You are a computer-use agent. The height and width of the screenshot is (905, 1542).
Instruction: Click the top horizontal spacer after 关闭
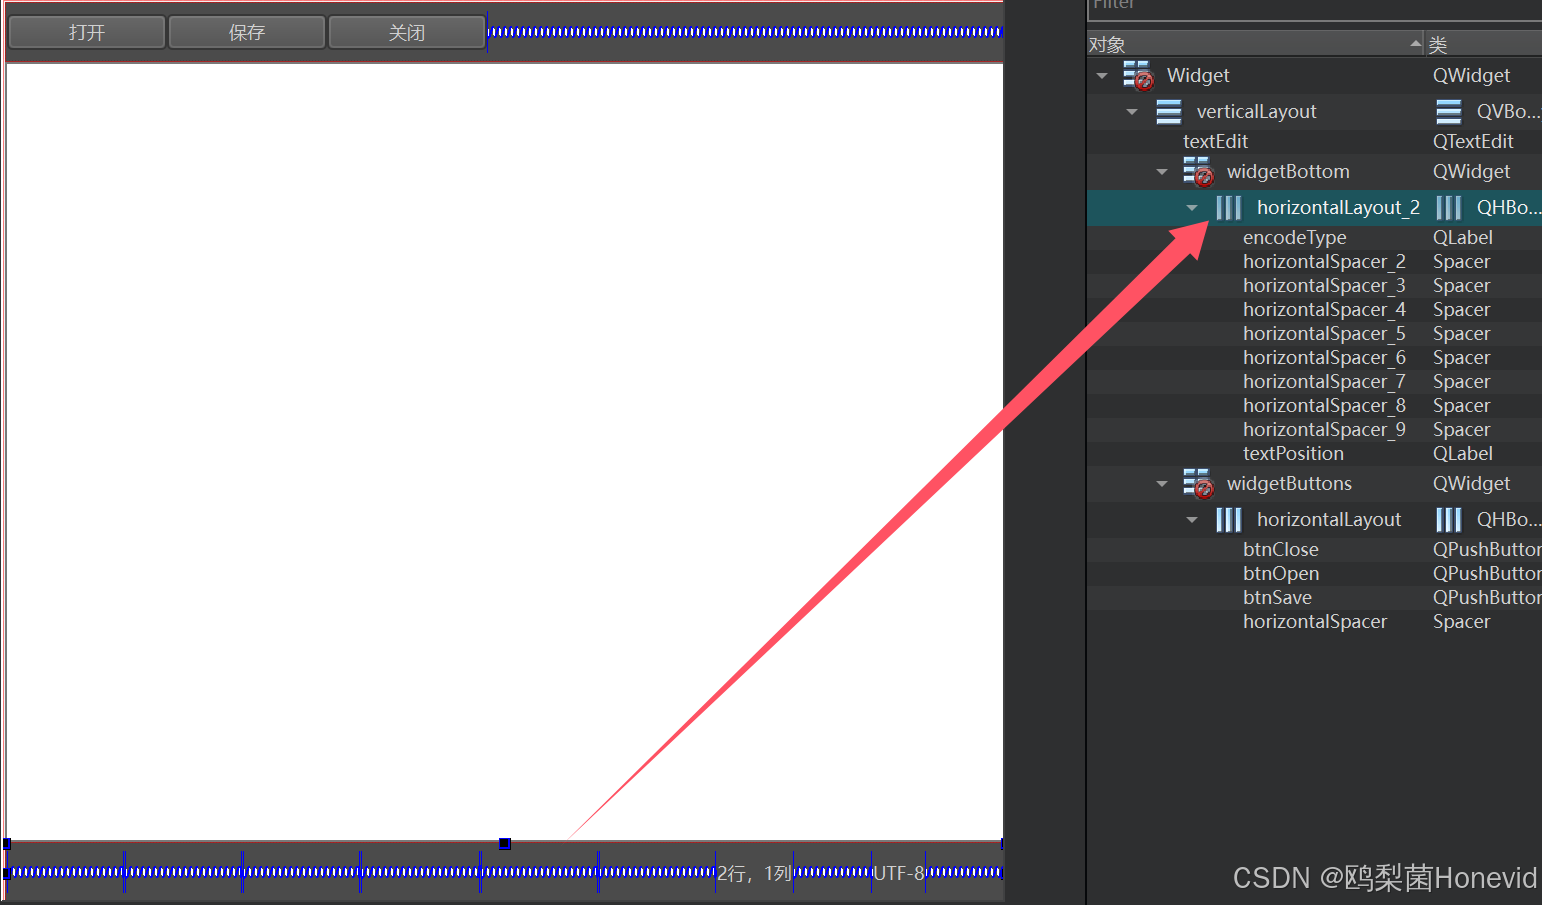[x=745, y=32]
